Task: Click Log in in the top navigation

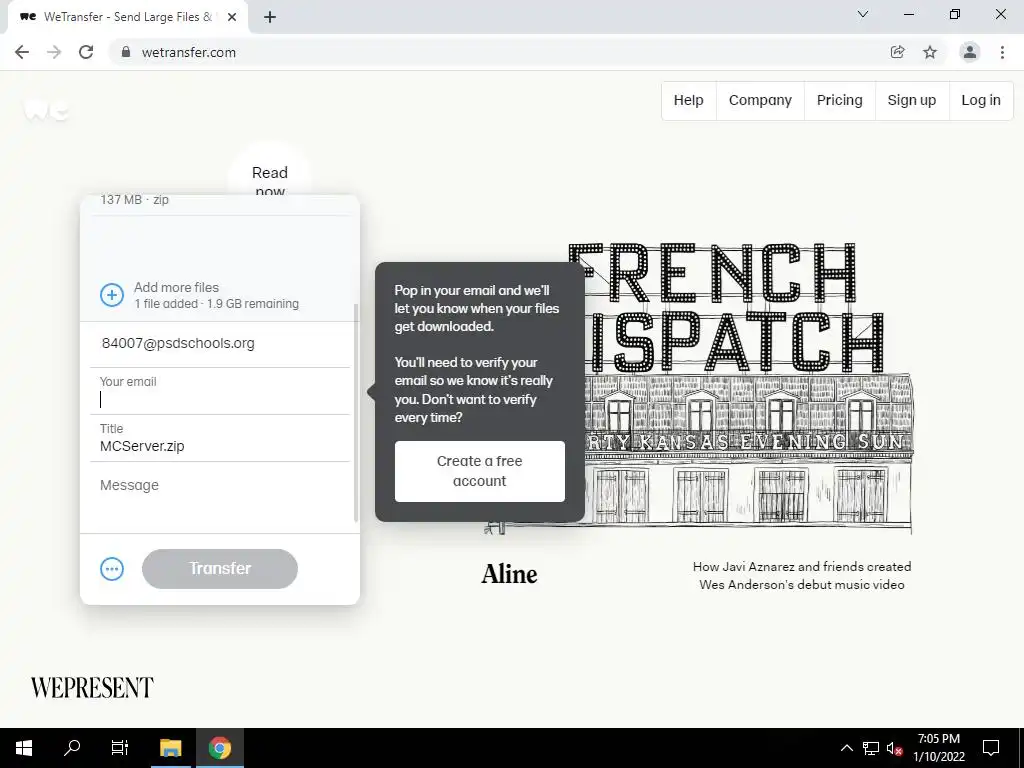Action: tap(981, 101)
